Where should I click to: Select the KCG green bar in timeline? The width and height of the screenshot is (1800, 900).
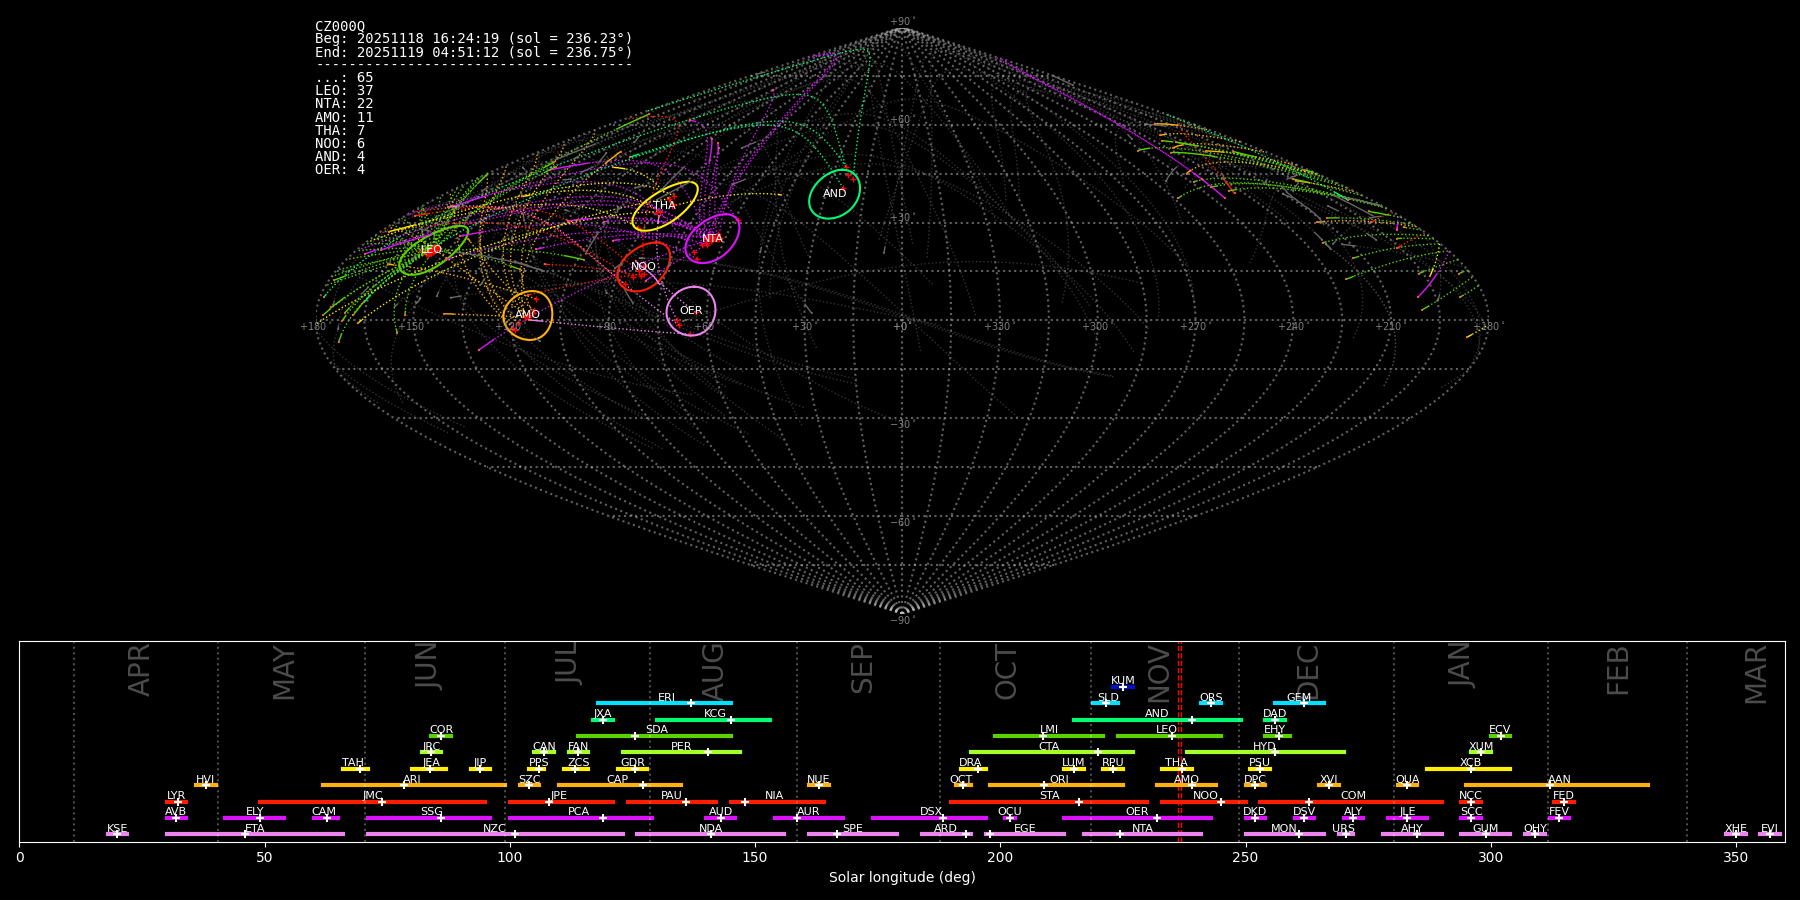713,719
